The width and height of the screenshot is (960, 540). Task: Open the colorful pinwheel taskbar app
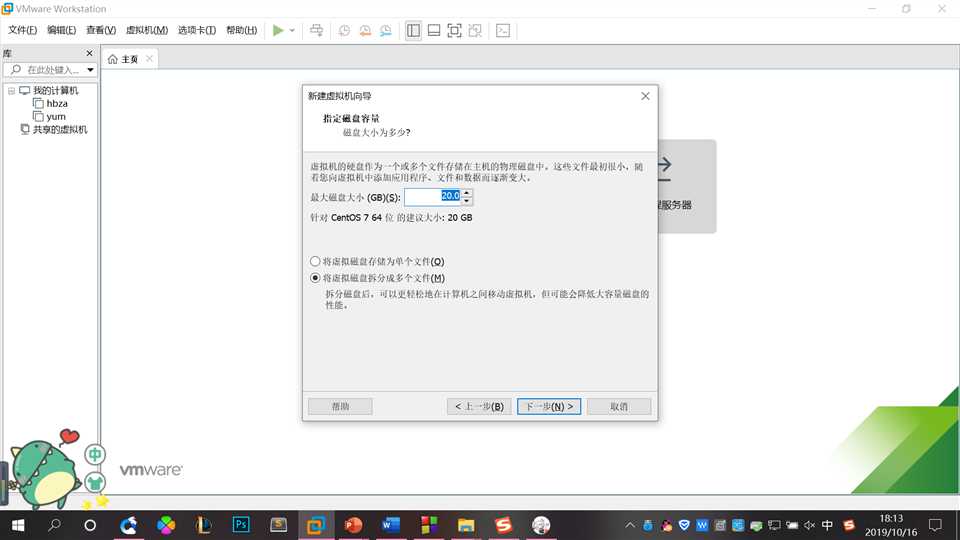coord(166,525)
